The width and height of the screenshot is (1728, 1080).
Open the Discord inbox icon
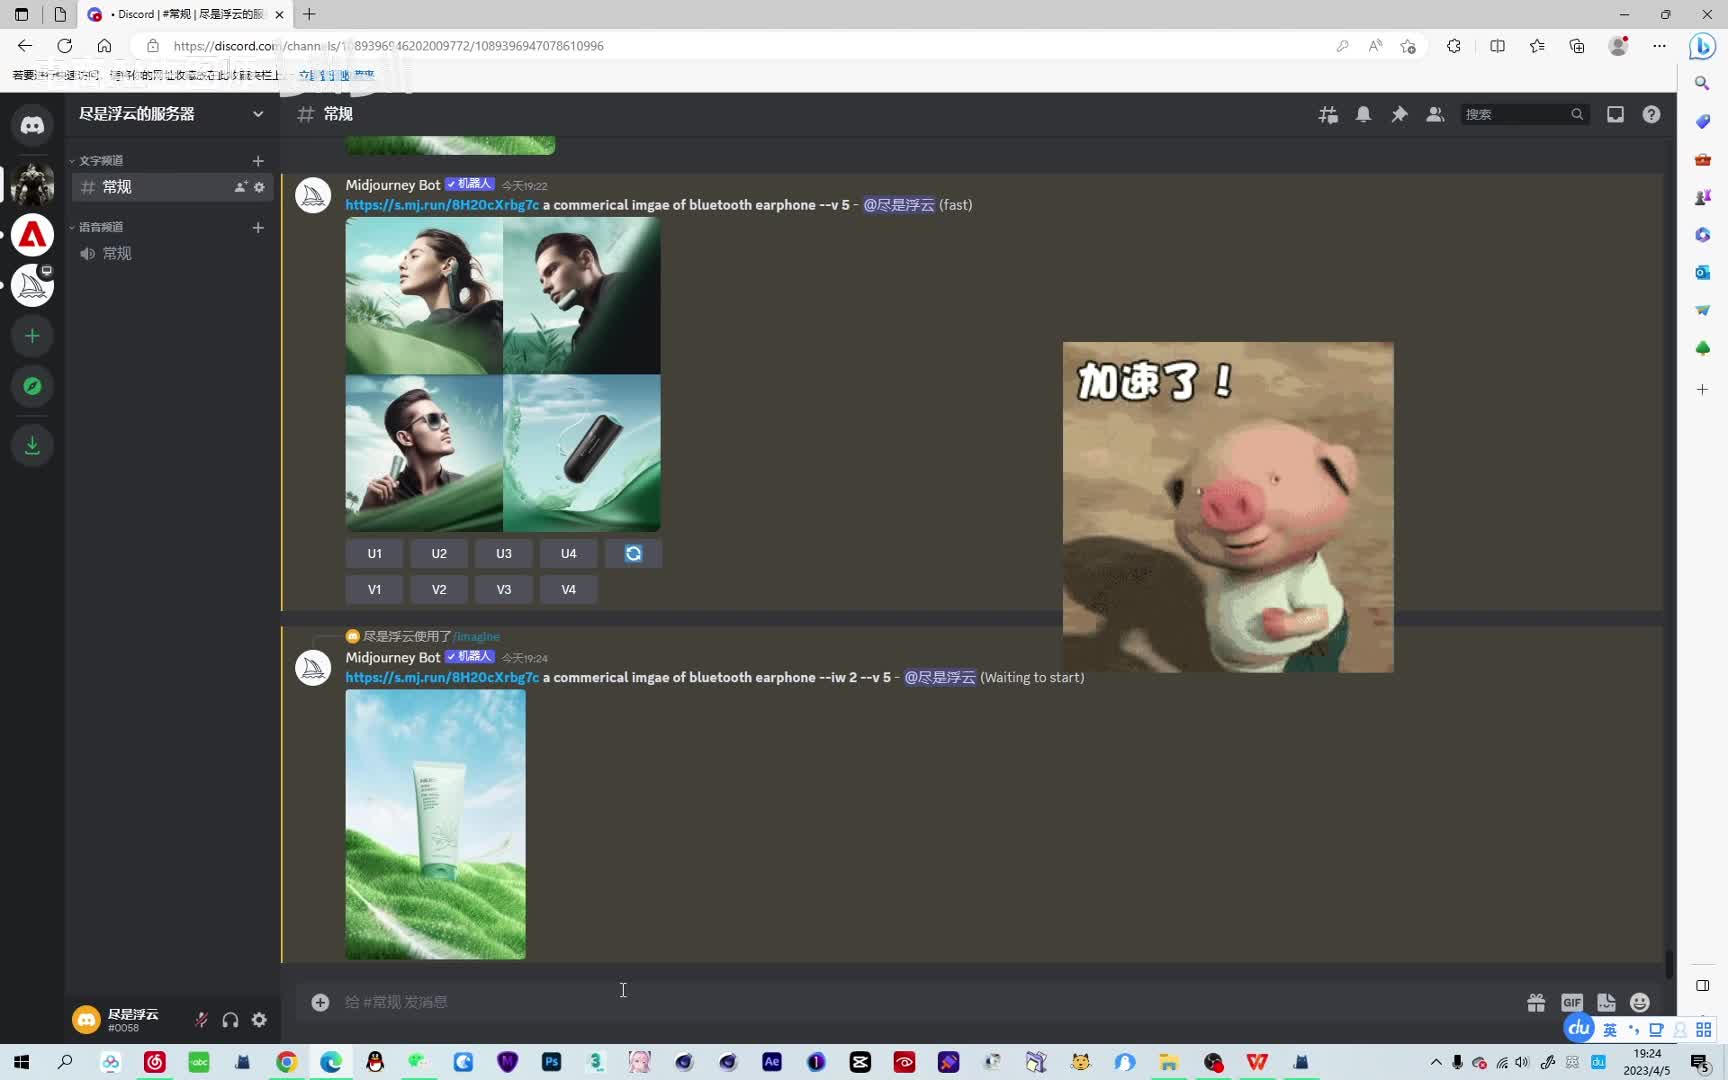(1615, 115)
